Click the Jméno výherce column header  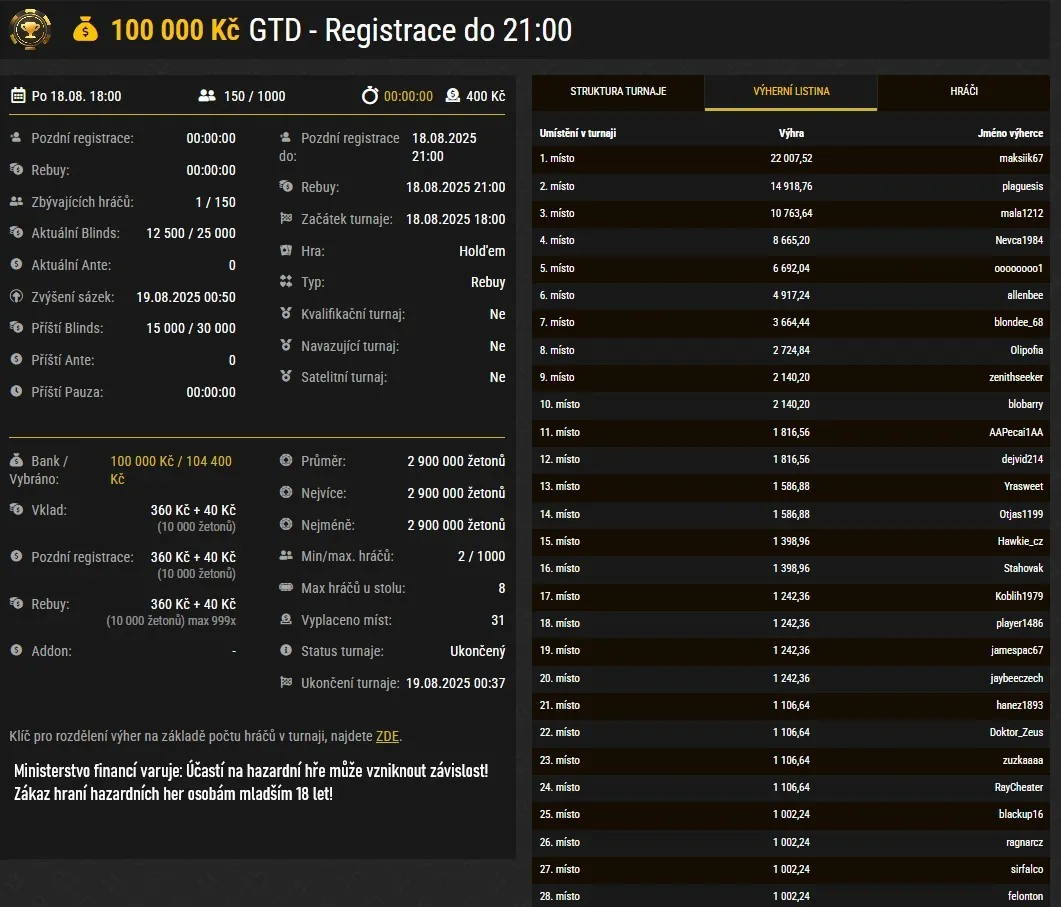1010,133
